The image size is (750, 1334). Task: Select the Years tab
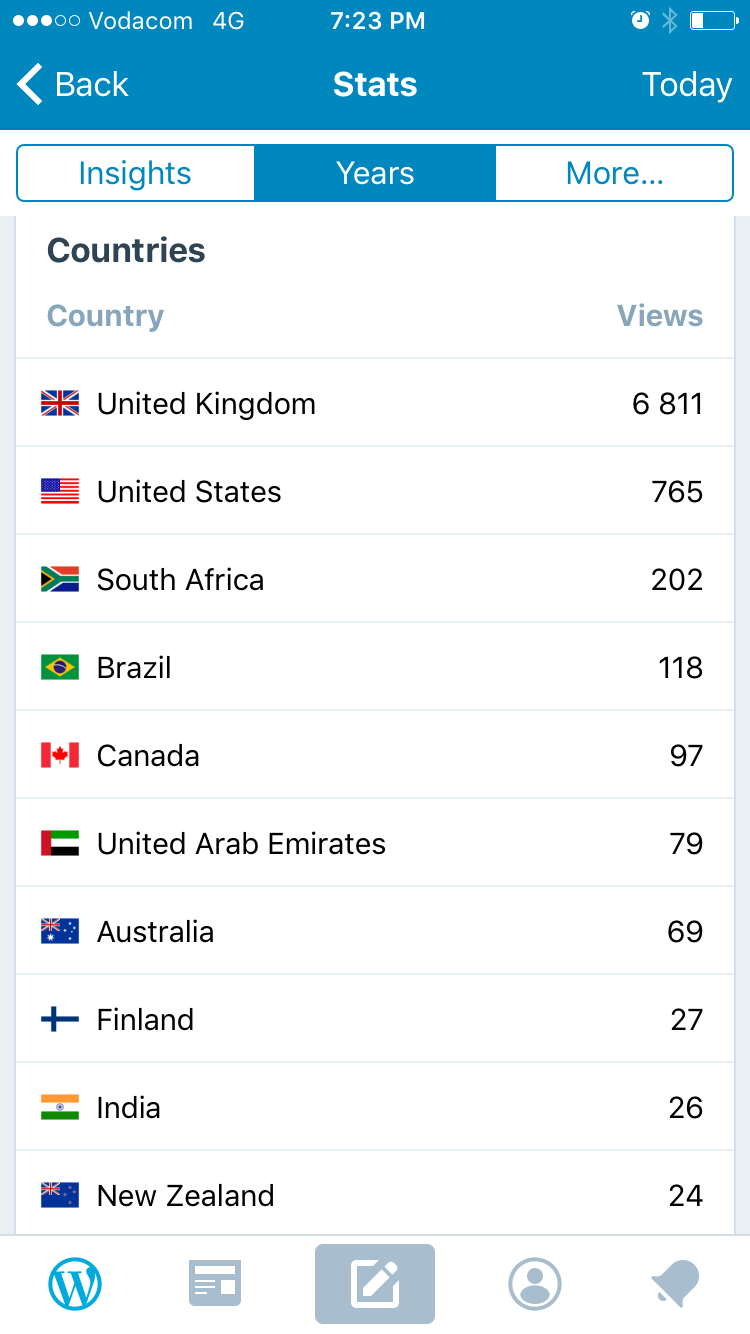[x=375, y=173]
